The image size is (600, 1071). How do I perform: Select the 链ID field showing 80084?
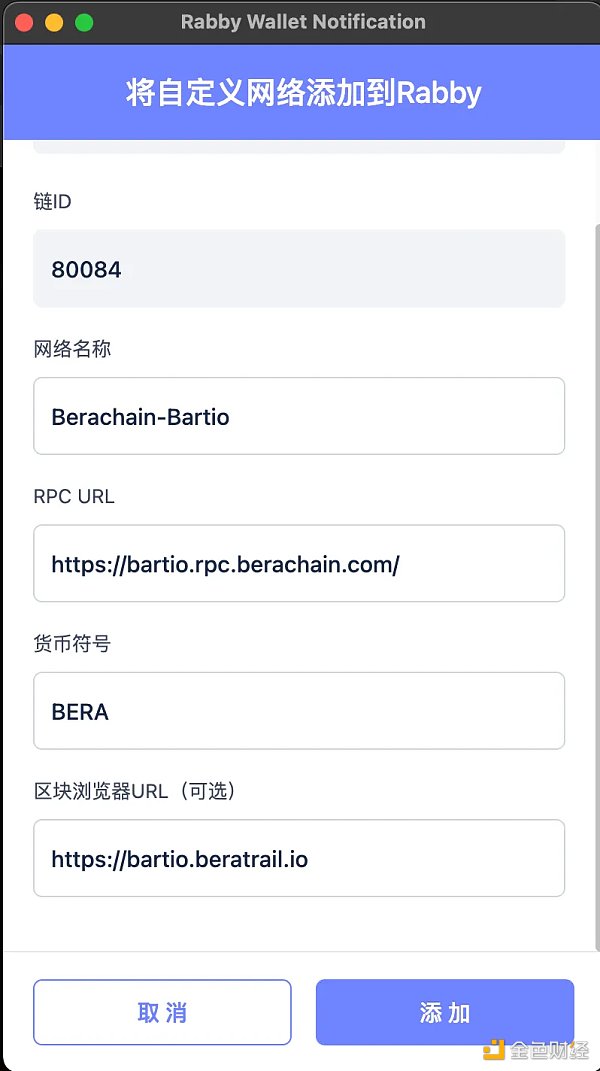click(x=299, y=268)
